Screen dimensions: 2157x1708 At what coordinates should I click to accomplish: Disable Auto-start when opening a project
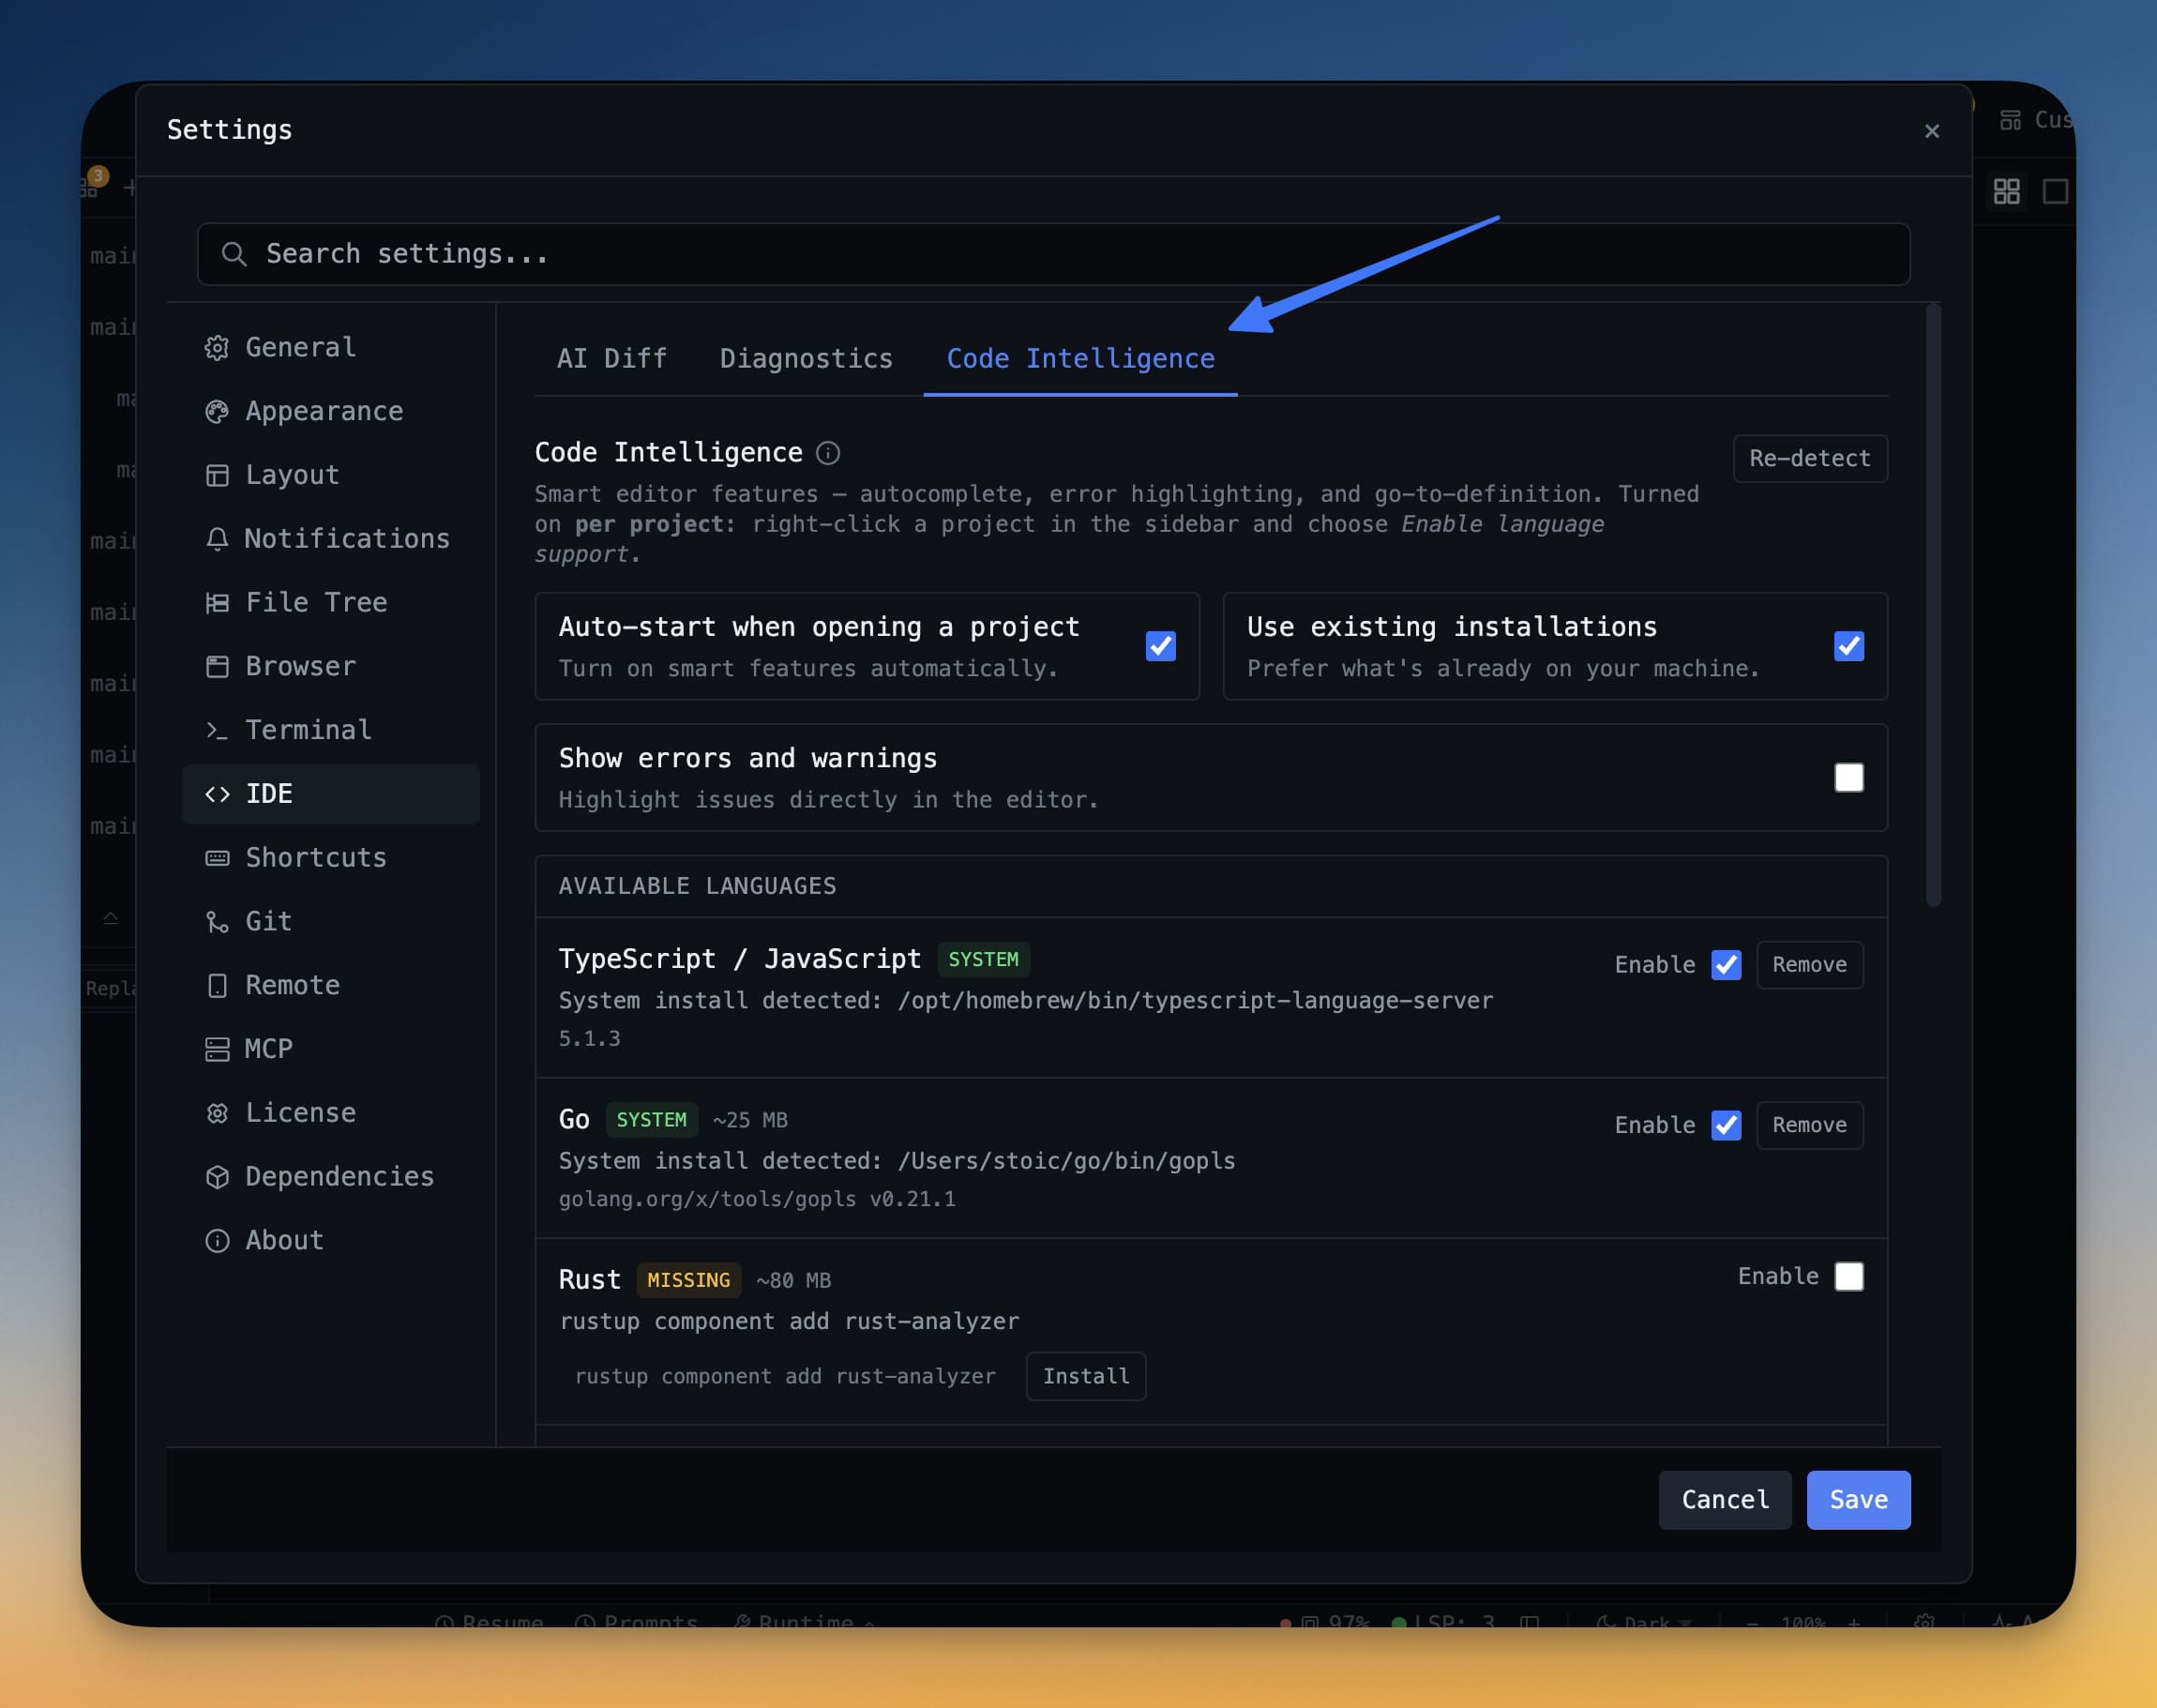pyautogui.click(x=1159, y=646)
